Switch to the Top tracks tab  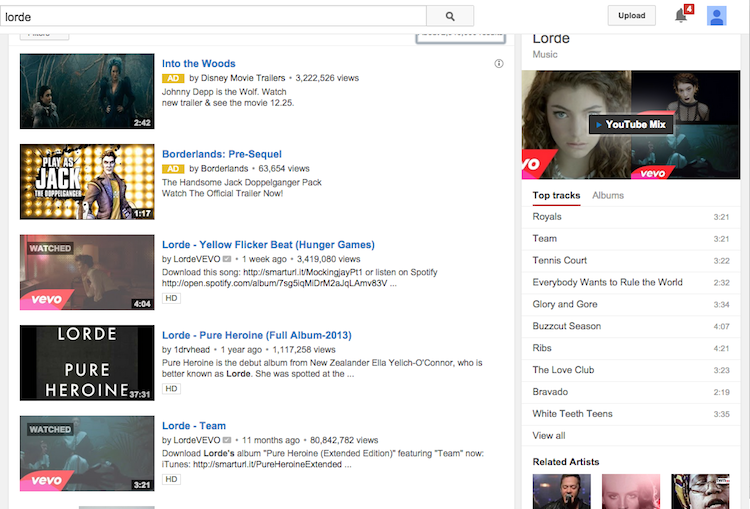pyautogui.click(x=556, y=195)
